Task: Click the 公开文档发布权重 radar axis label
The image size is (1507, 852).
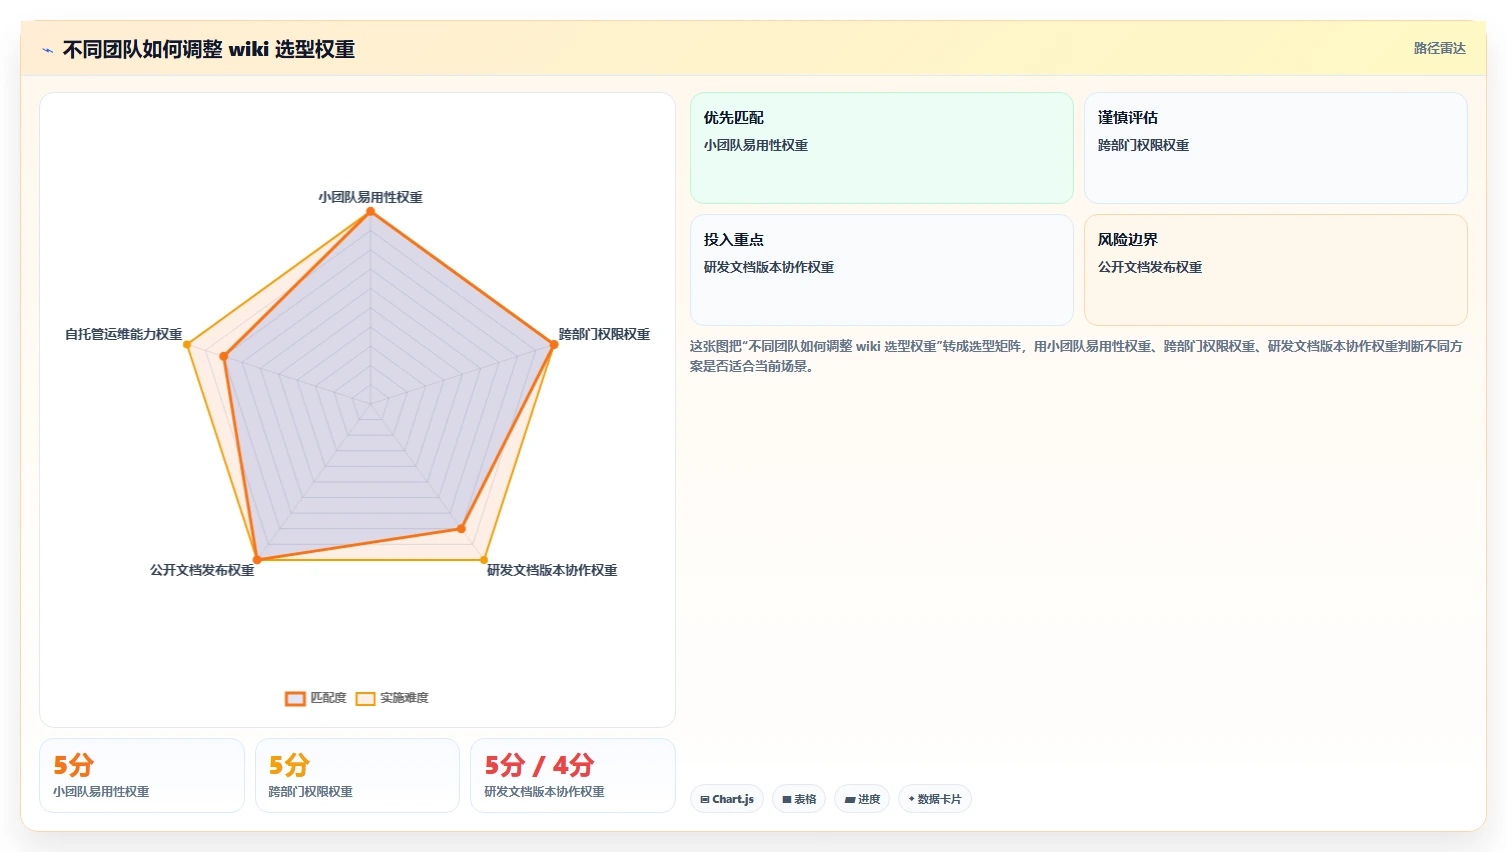Action: (x=202, y=570)
